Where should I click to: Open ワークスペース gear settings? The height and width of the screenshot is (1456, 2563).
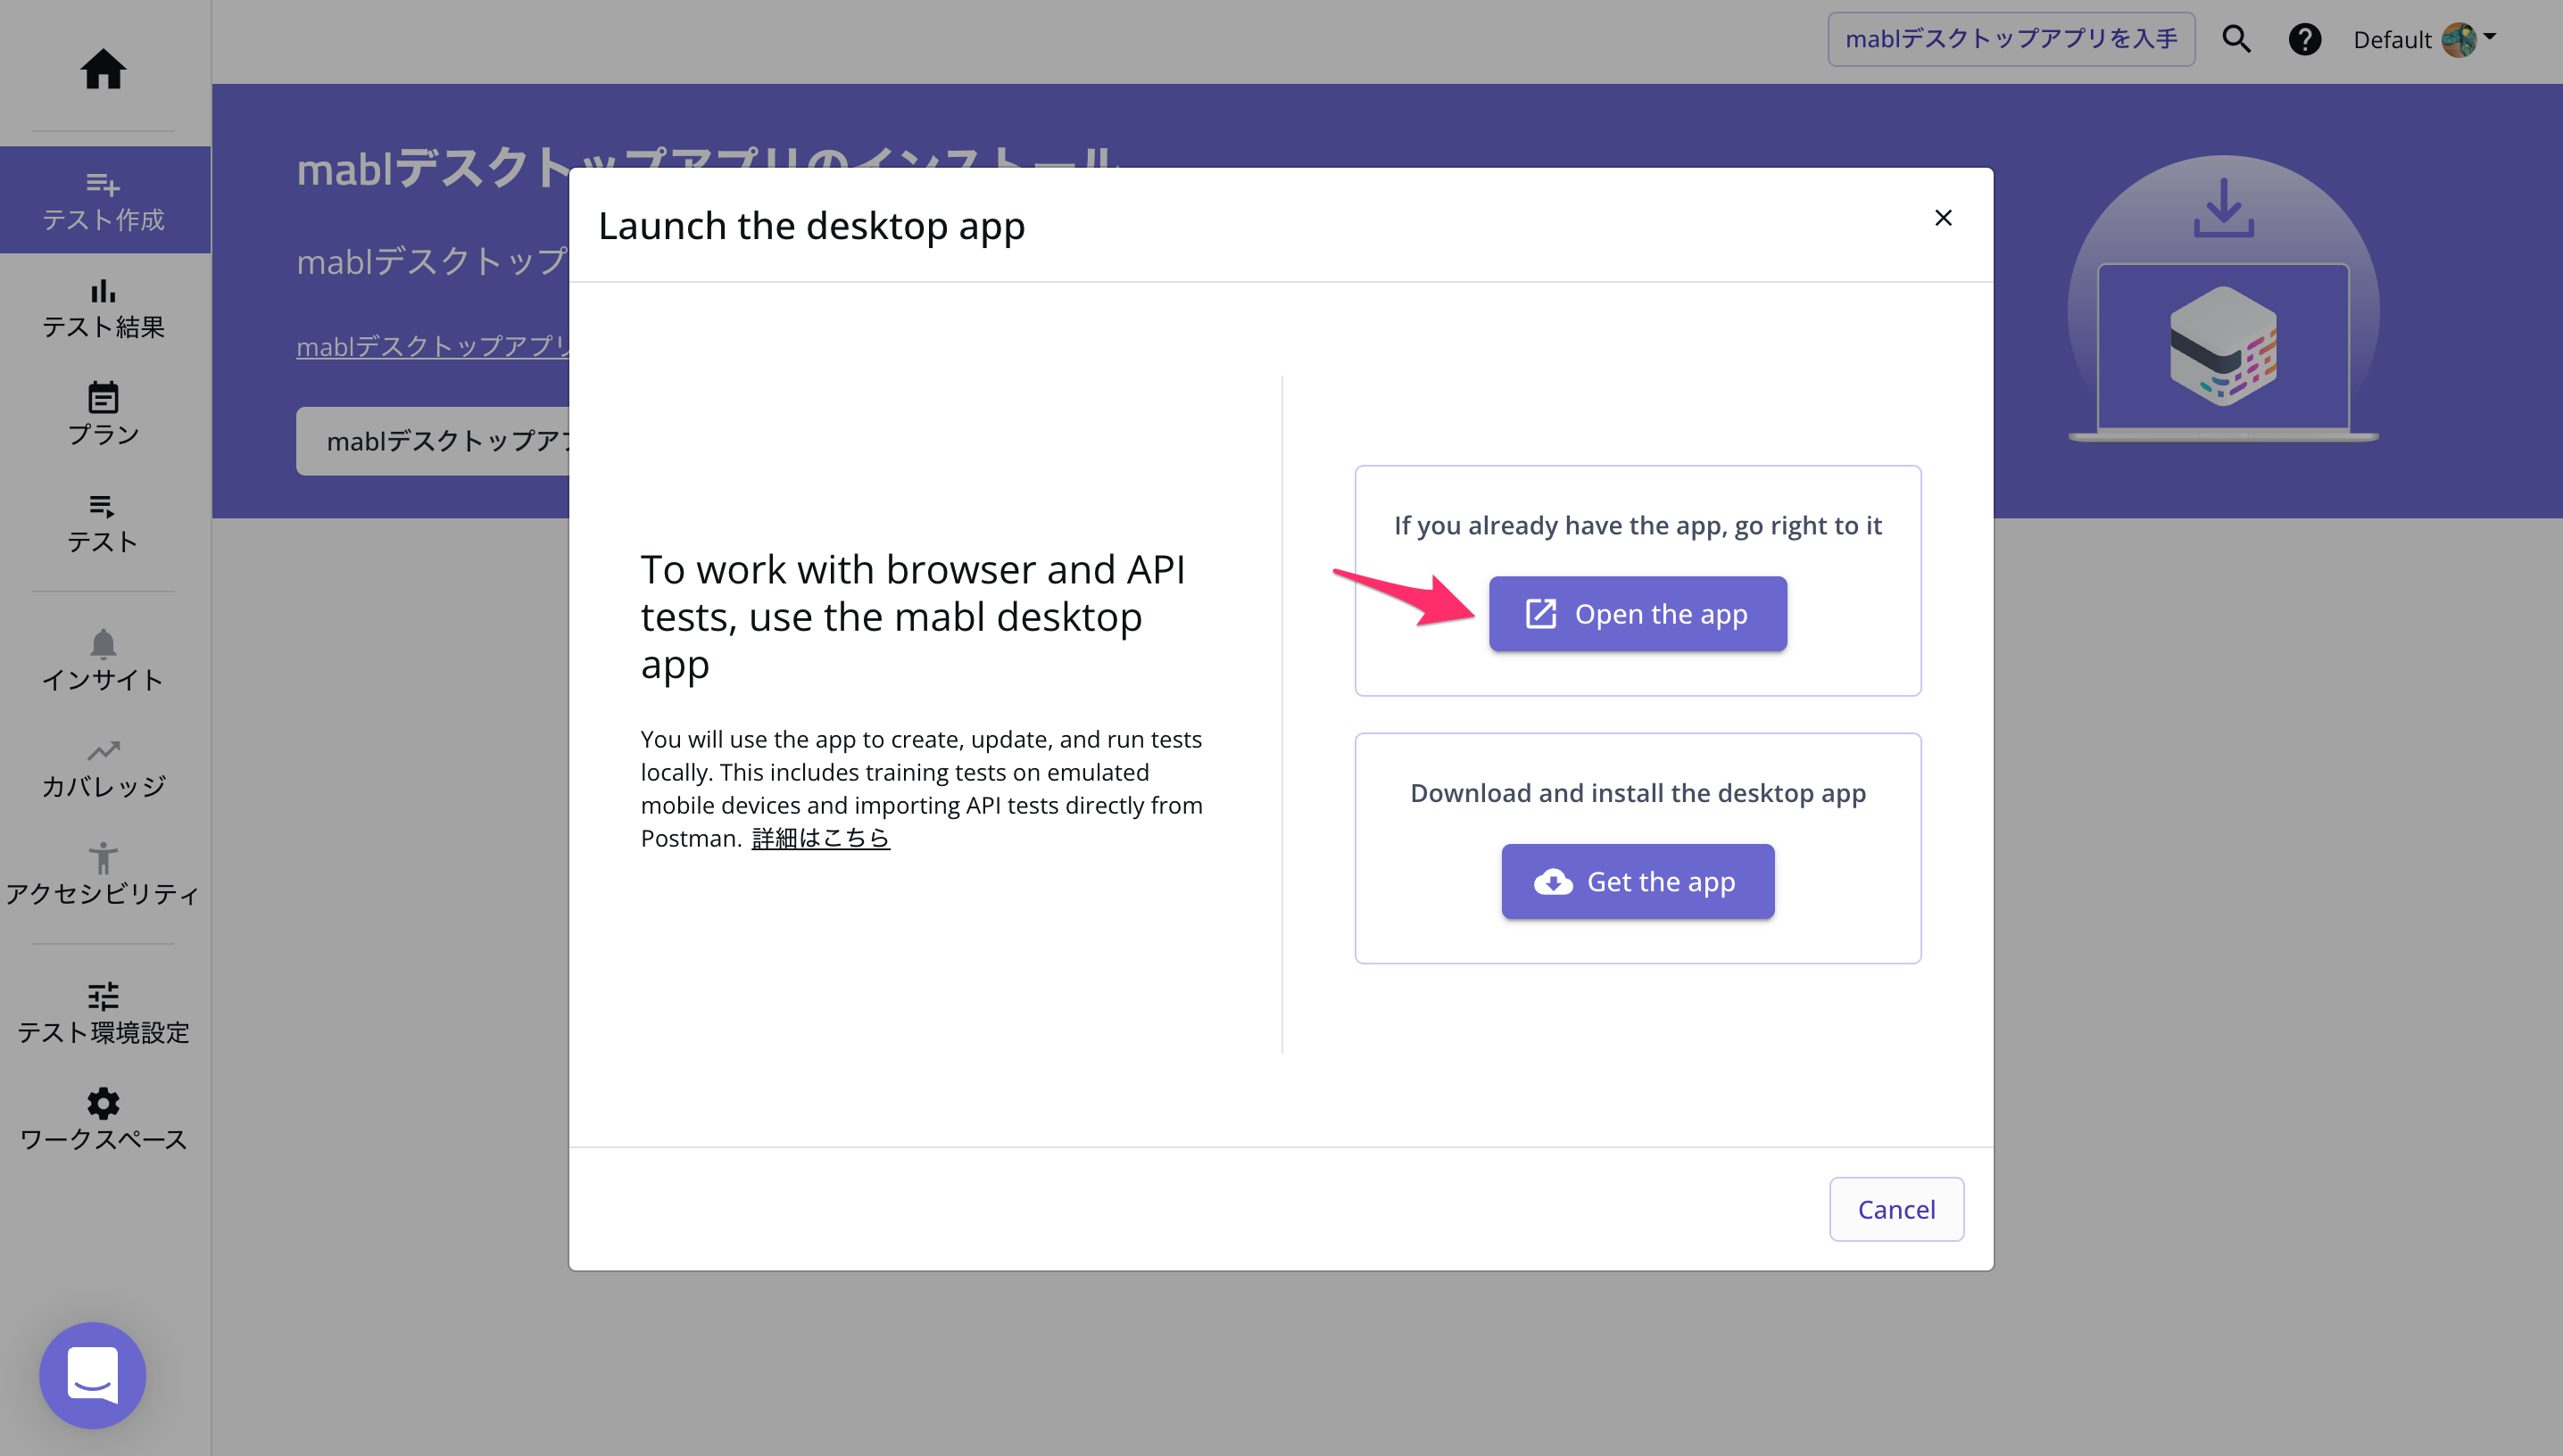coord(103,1103)
